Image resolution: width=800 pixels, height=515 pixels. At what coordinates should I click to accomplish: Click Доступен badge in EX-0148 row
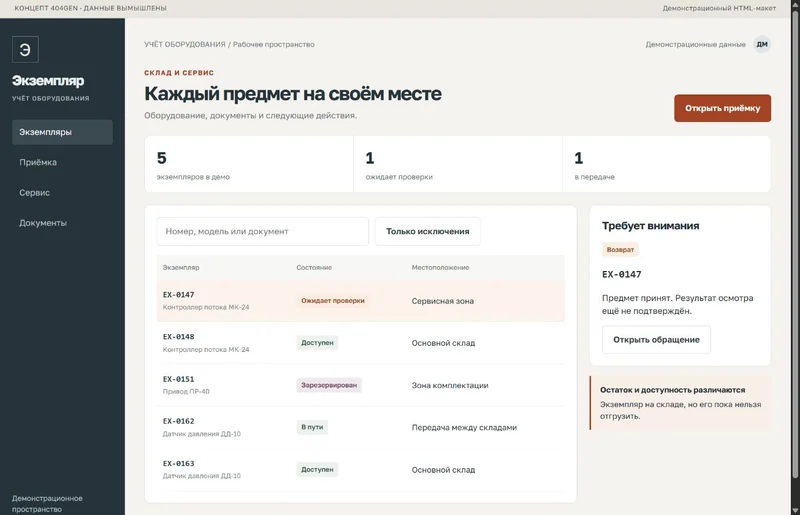(317, 342)
